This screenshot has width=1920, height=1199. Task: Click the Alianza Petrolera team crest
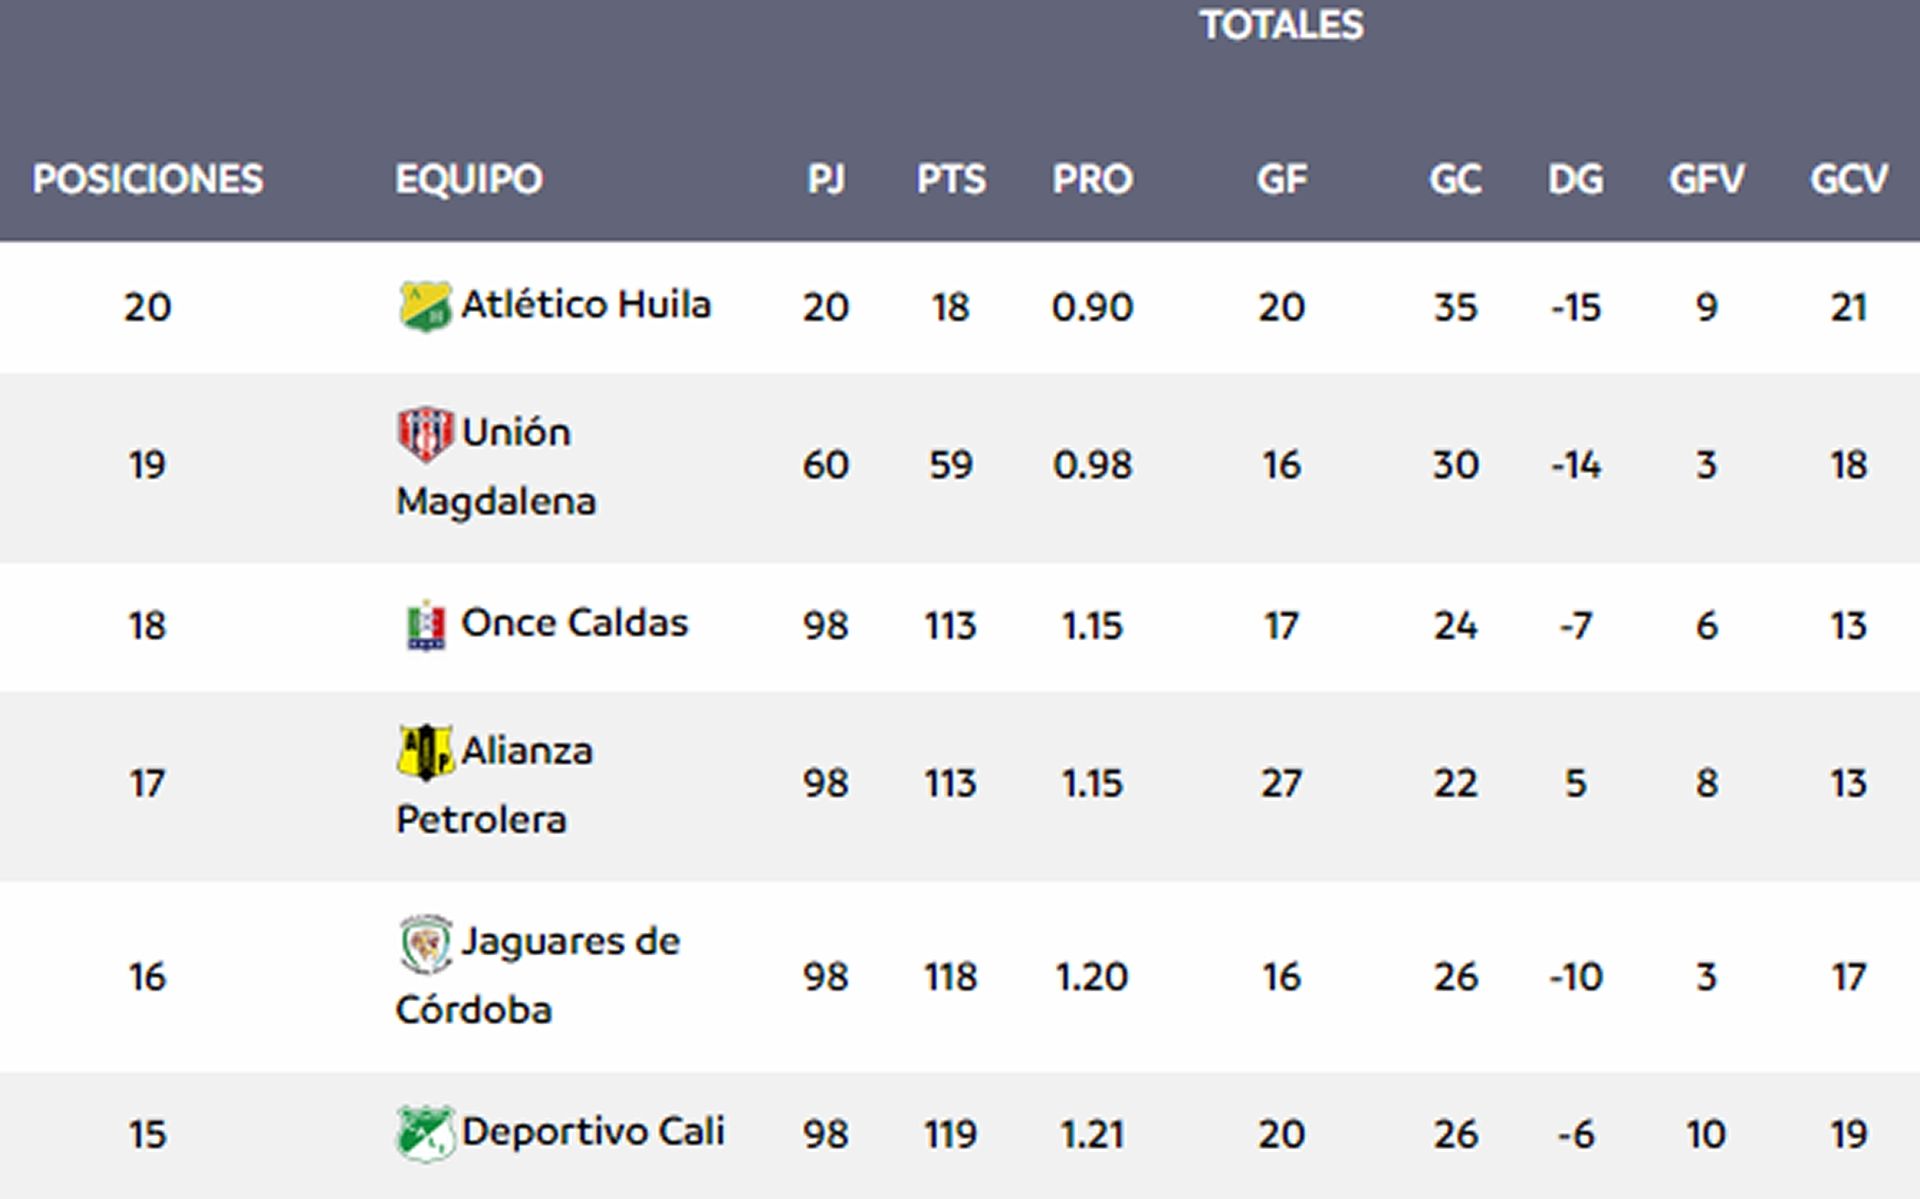coord(425,752)
